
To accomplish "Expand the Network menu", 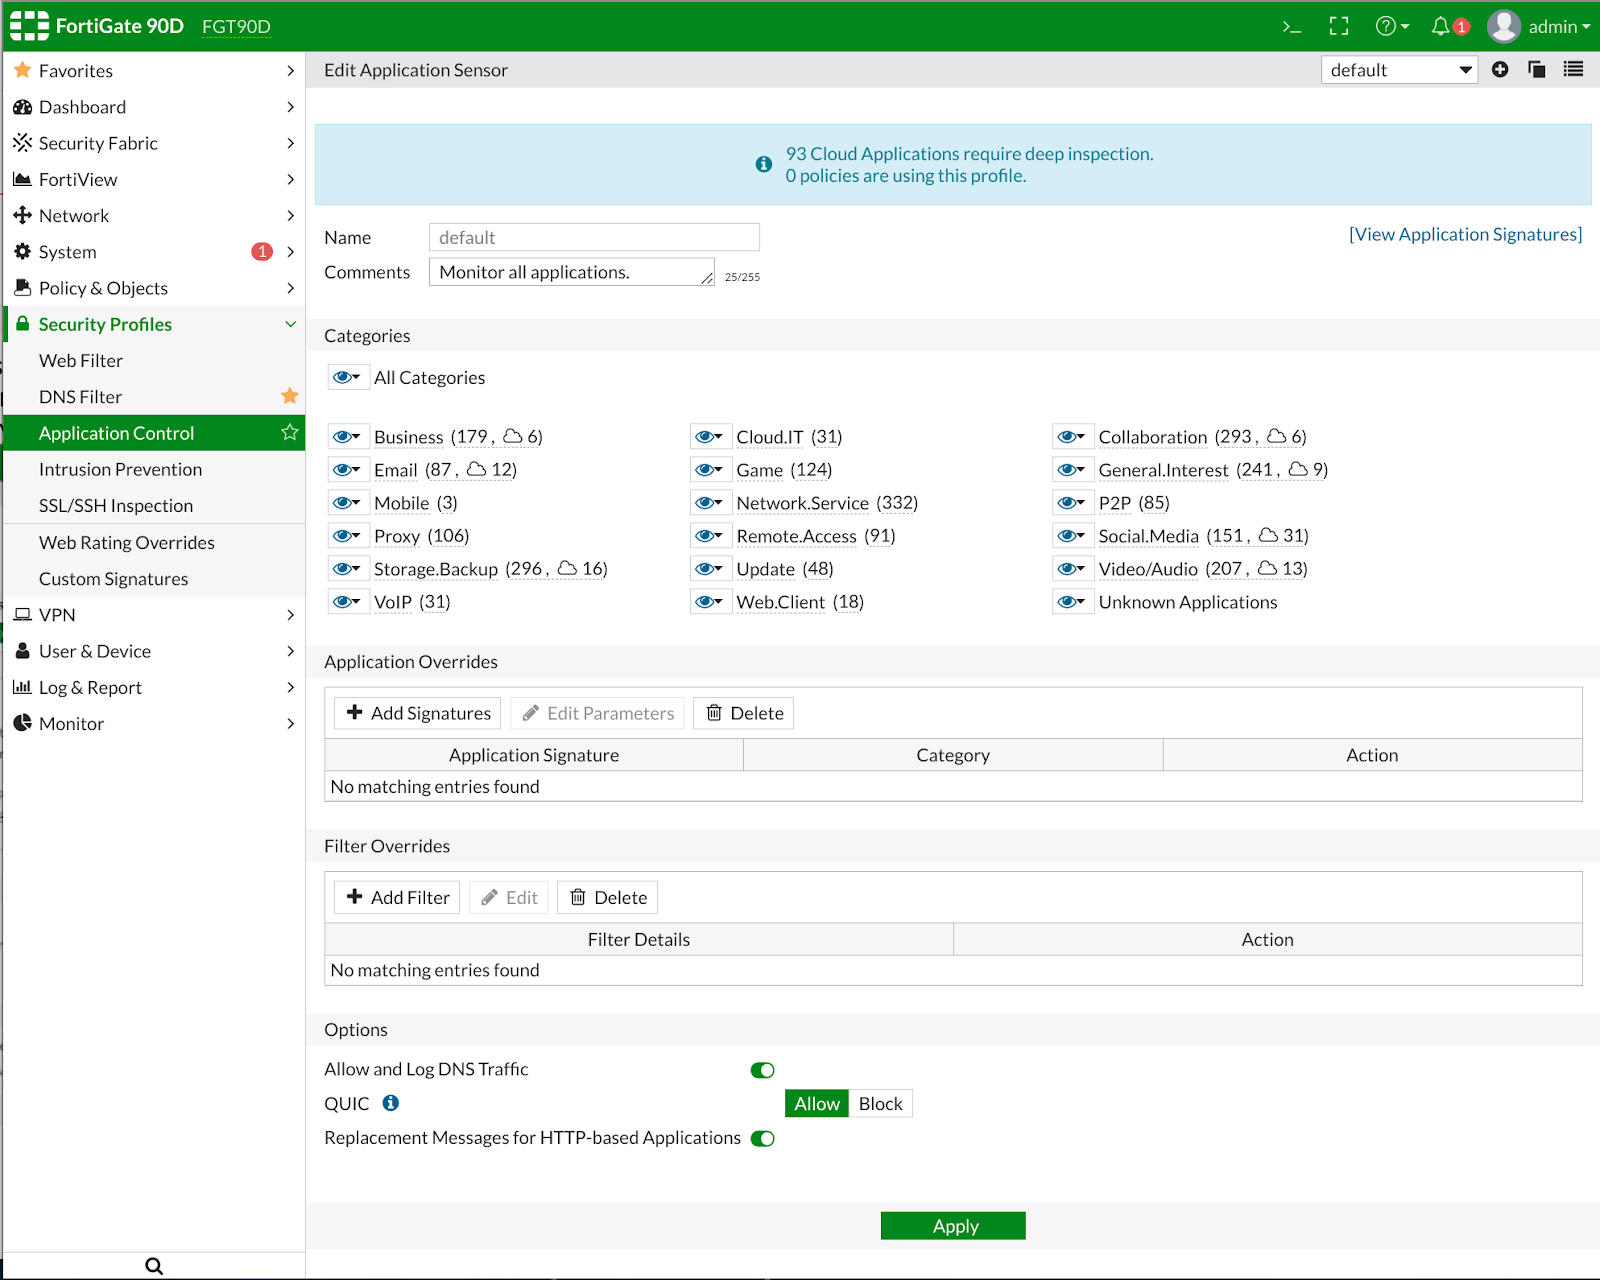I will (154, 215).
